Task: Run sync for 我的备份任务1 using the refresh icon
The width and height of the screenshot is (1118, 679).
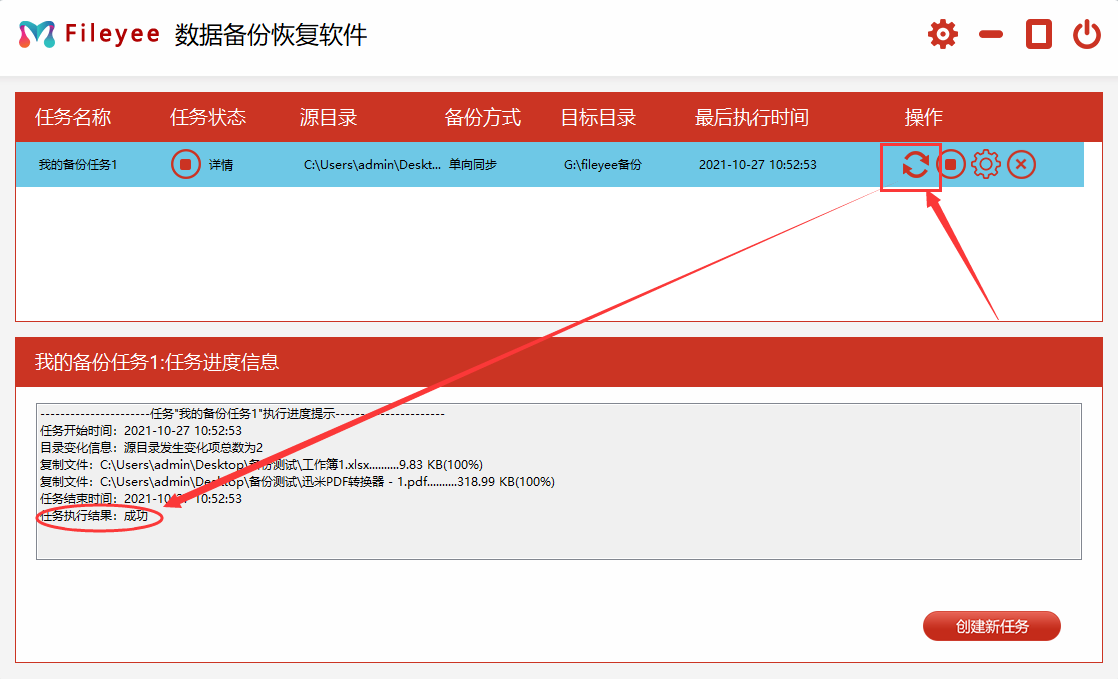Action: pos(915,165)
